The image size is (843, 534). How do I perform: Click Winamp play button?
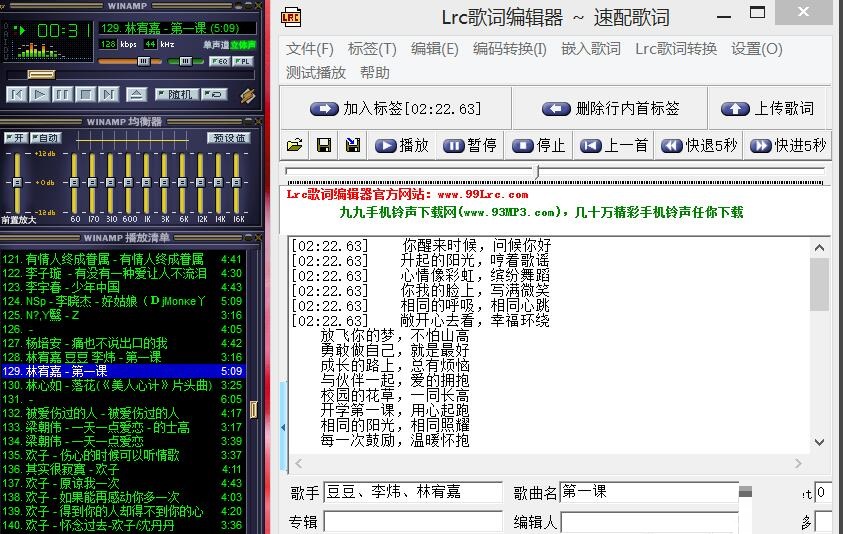tap(39, 95)
